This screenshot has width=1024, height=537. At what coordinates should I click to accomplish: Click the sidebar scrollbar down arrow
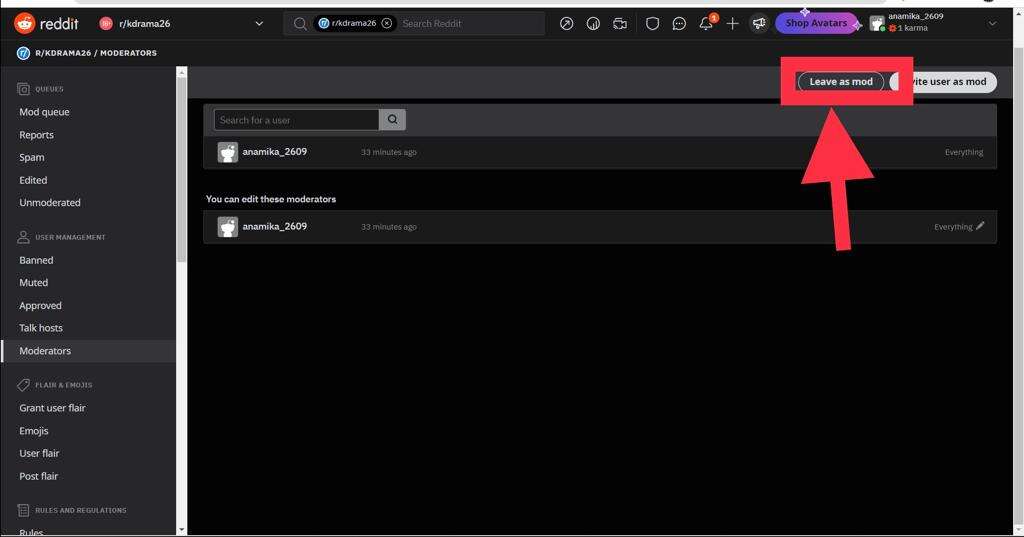[182, 530]
